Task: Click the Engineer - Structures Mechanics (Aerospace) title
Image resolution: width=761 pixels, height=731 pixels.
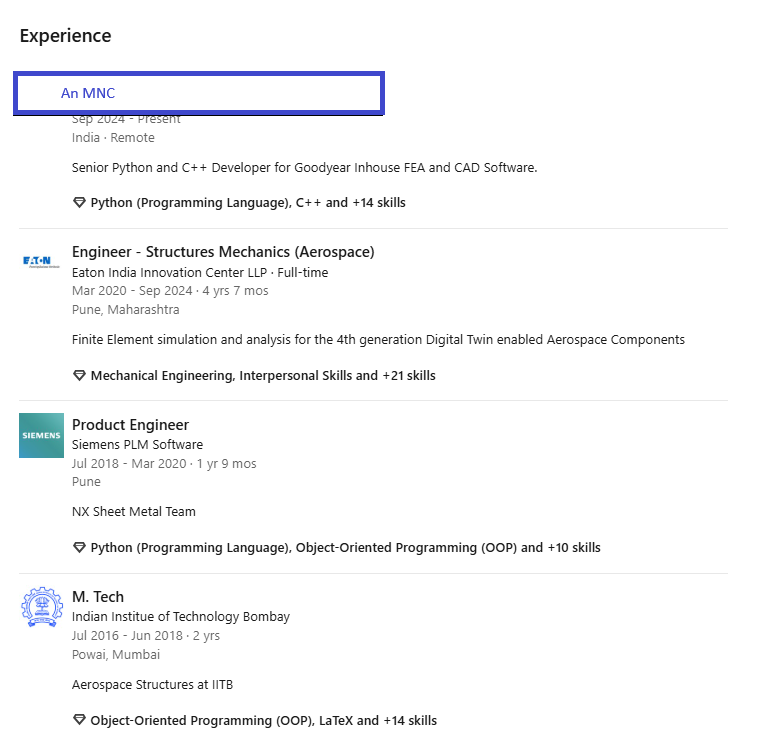Action: (x=223, y=252)
